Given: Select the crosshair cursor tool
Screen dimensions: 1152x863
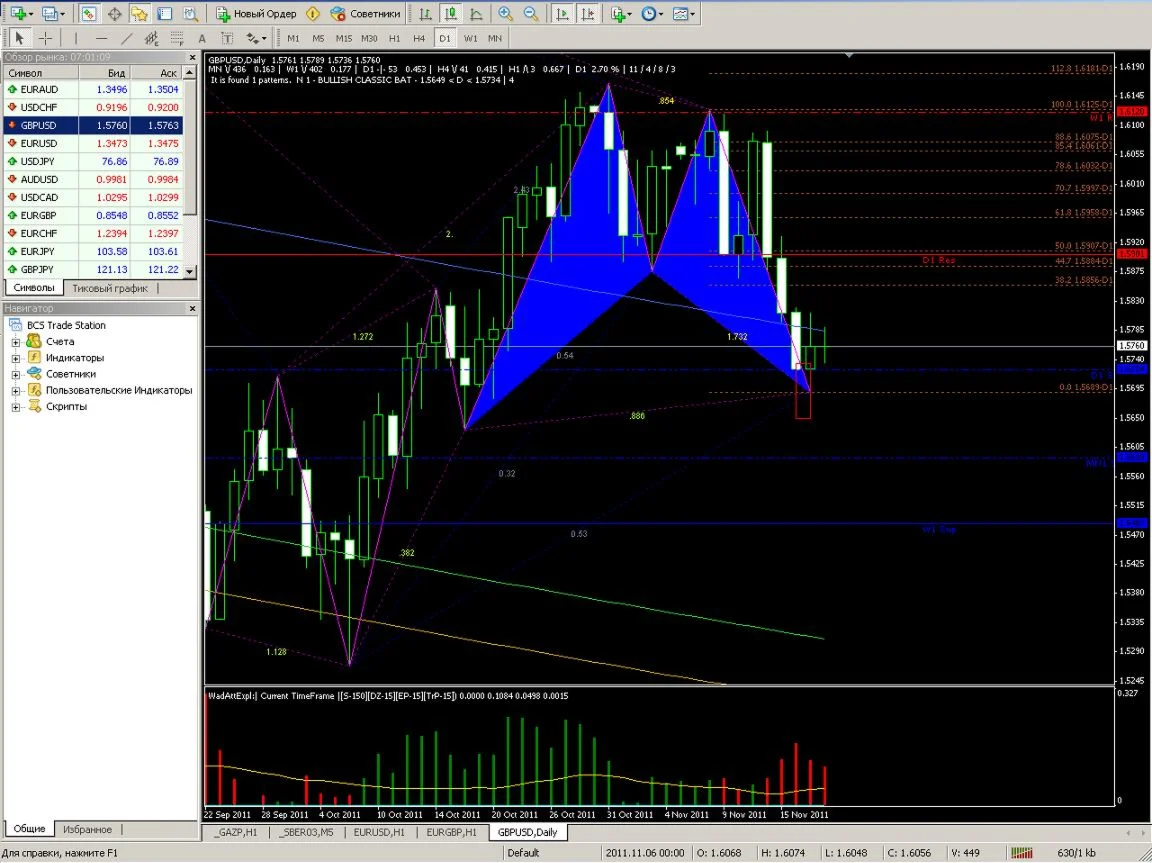Looking at the screenshot, I should (46, 38).
